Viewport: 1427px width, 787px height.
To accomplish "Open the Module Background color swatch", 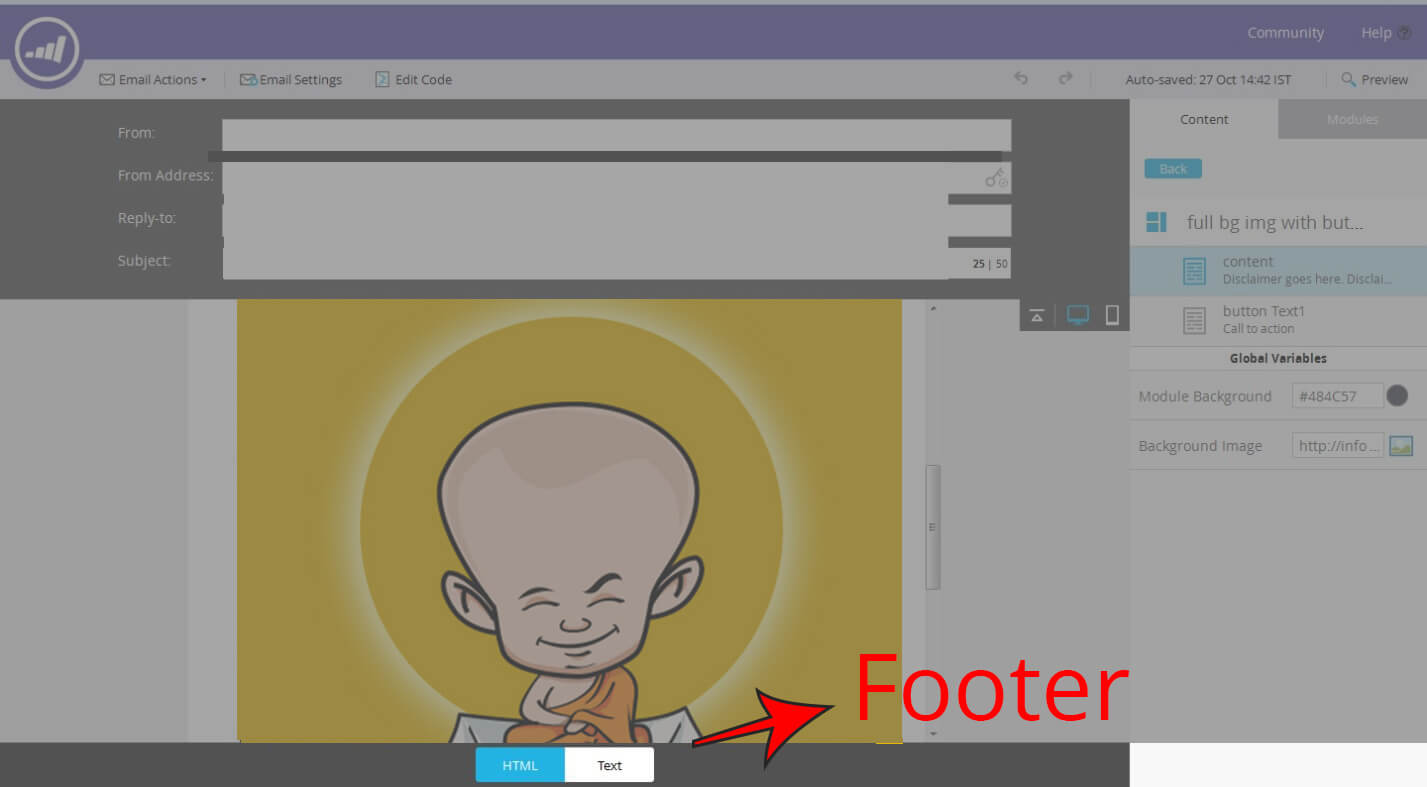I will tap(1397, 396).
